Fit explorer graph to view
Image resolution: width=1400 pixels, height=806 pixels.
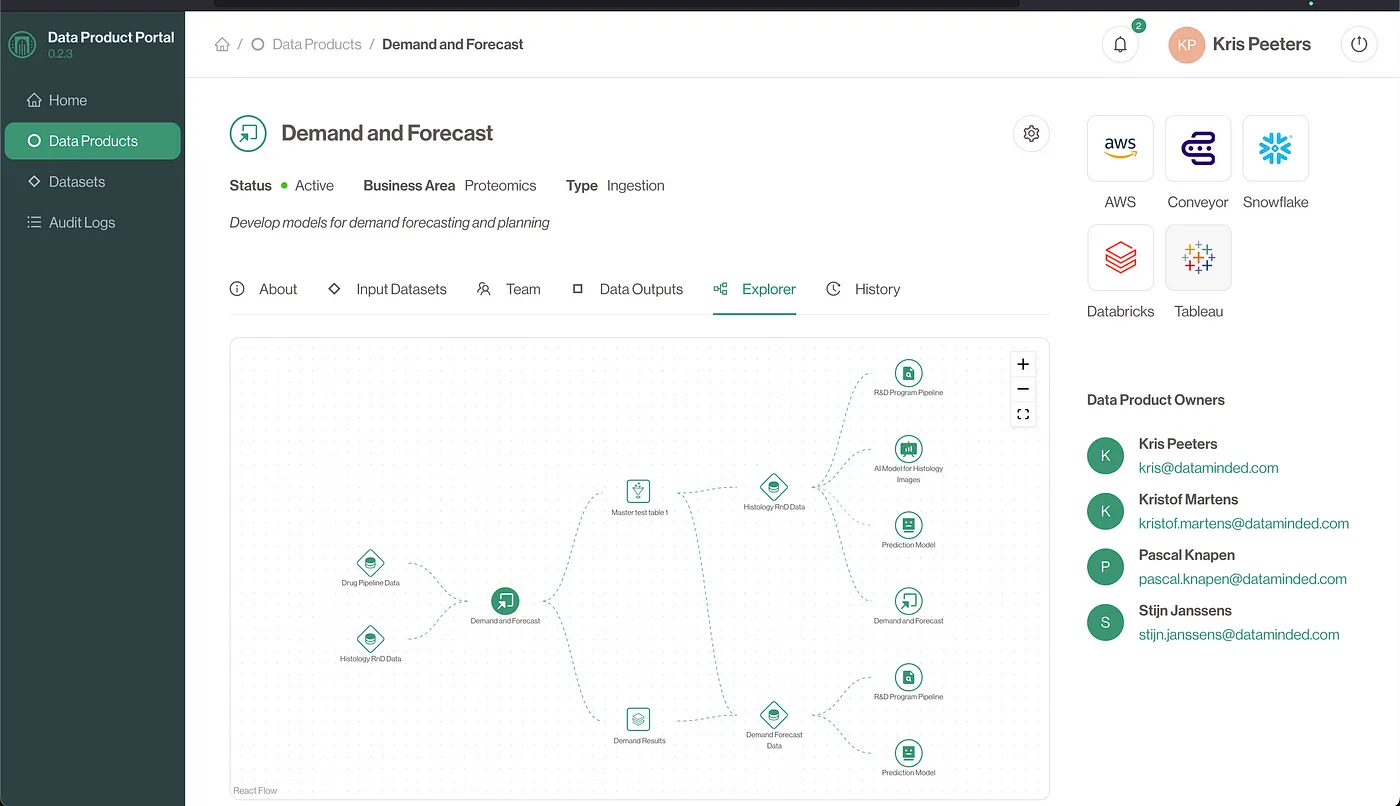click(x=1023, y=414)
